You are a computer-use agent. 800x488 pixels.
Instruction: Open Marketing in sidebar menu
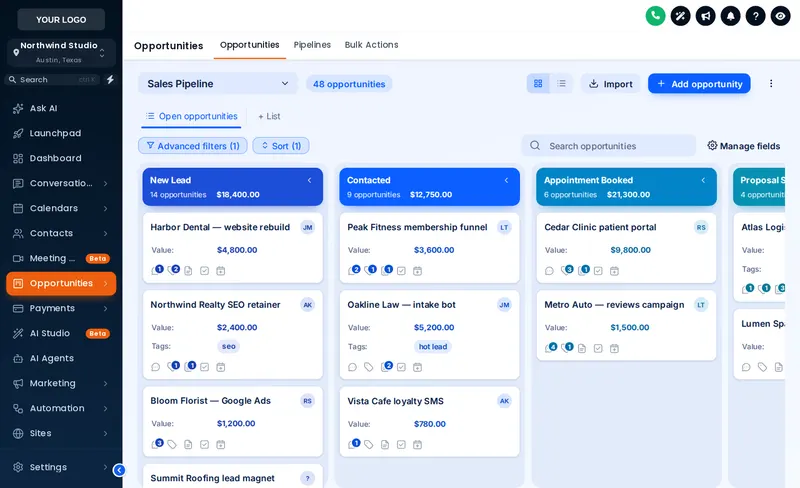tap(61, 383)
